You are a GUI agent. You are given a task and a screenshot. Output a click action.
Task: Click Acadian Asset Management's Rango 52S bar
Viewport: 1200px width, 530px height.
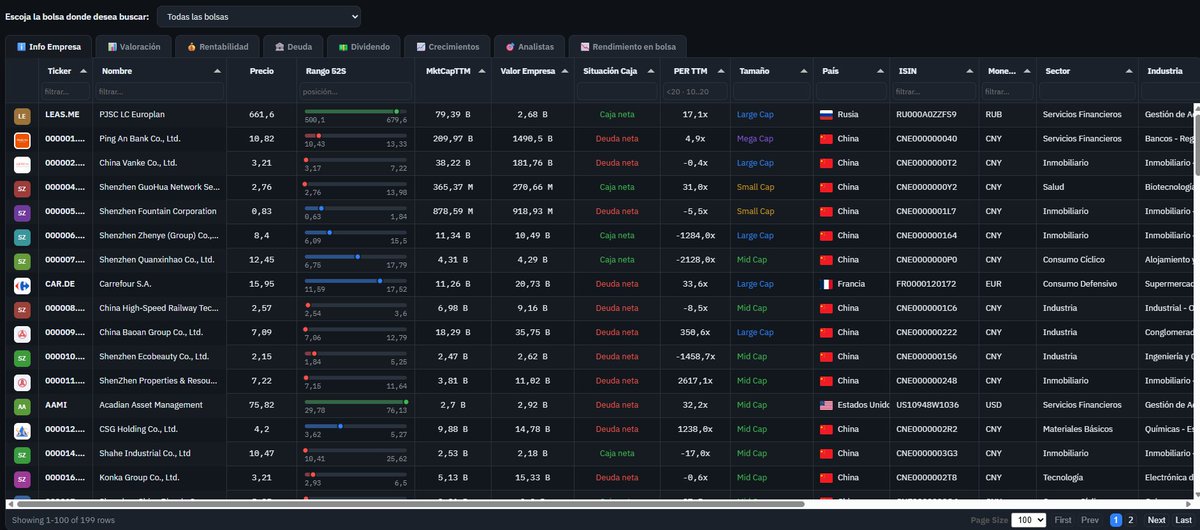click(355, 402)
